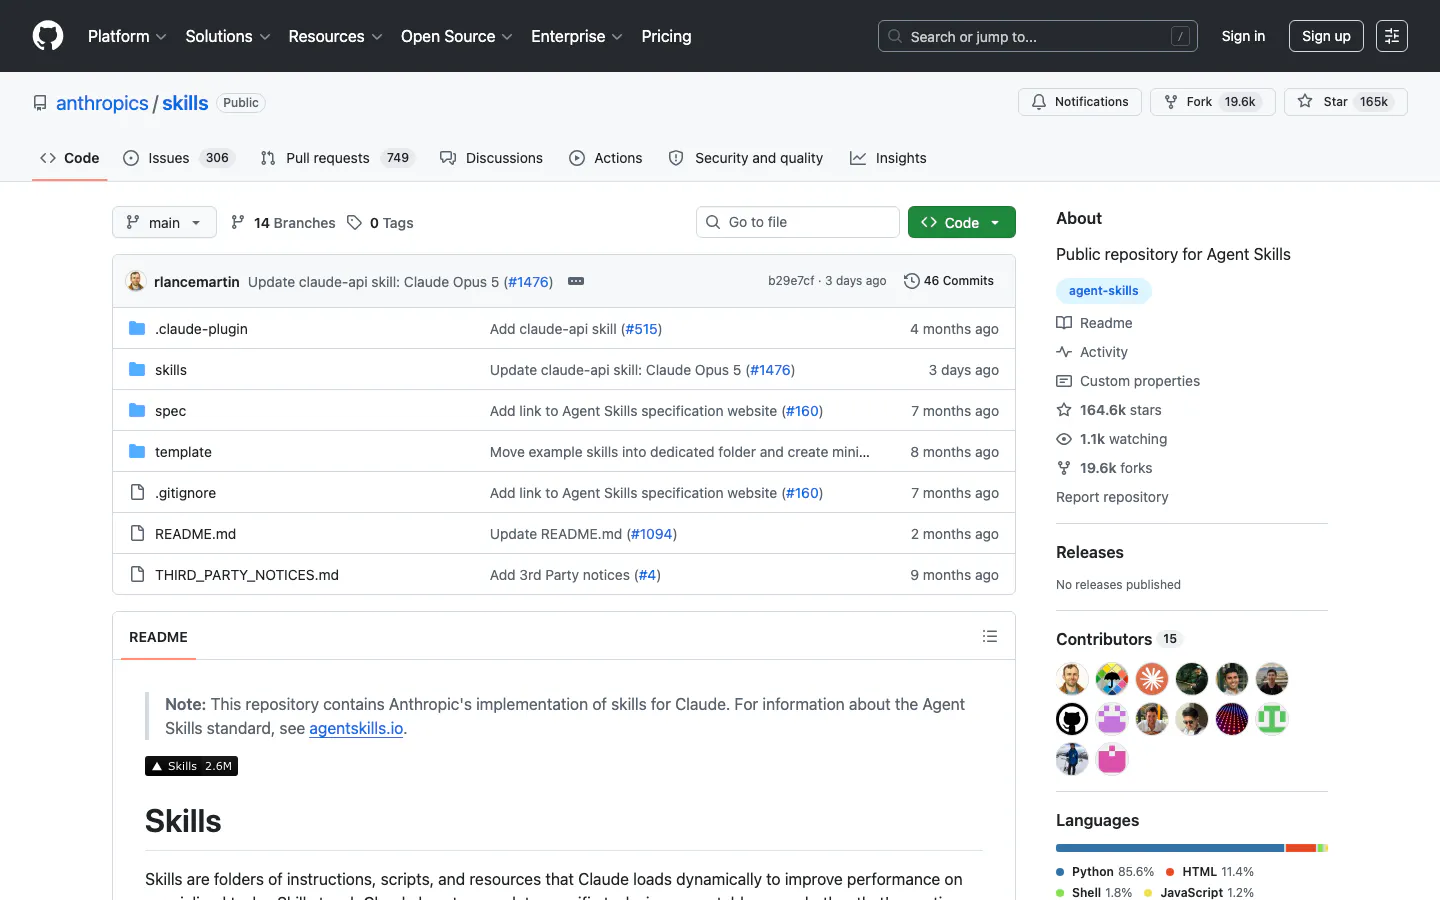This screenshot has height=900, width=1440.
Task: Open the template folder
Action: click(183, 452)
